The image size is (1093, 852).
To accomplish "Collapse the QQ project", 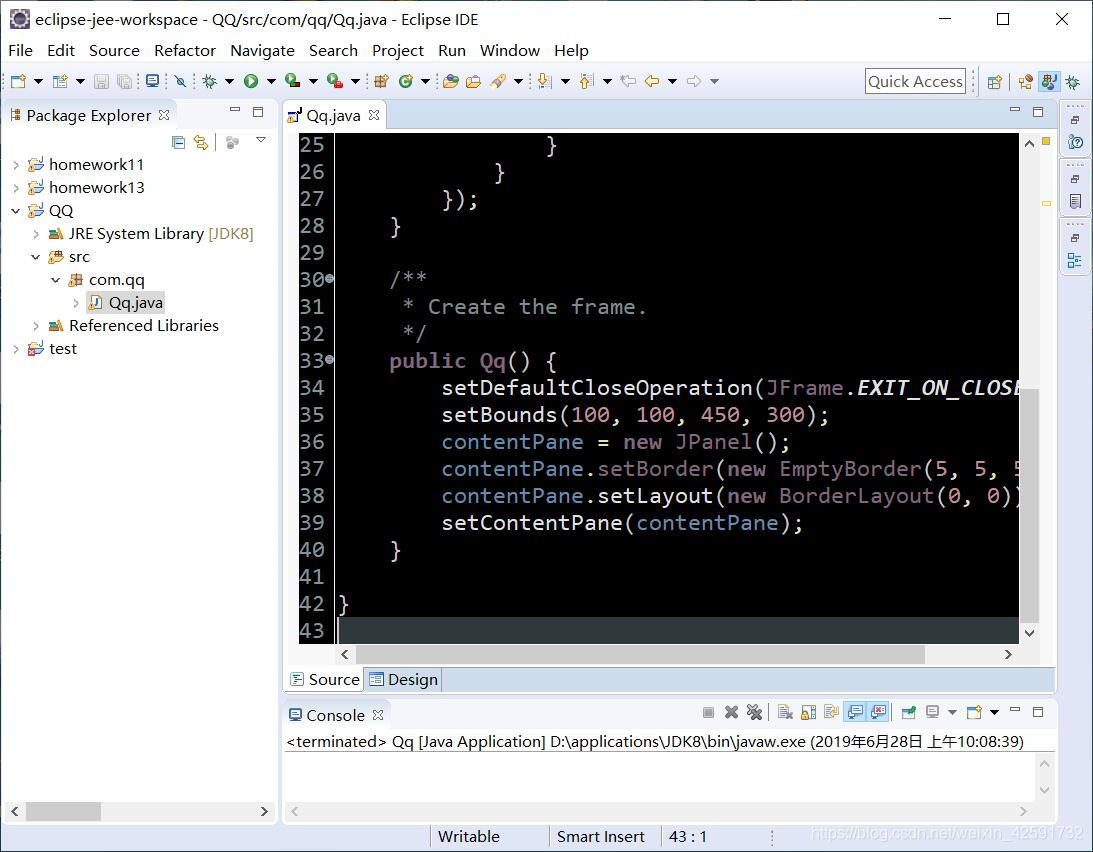I will (x=16, y=211).
